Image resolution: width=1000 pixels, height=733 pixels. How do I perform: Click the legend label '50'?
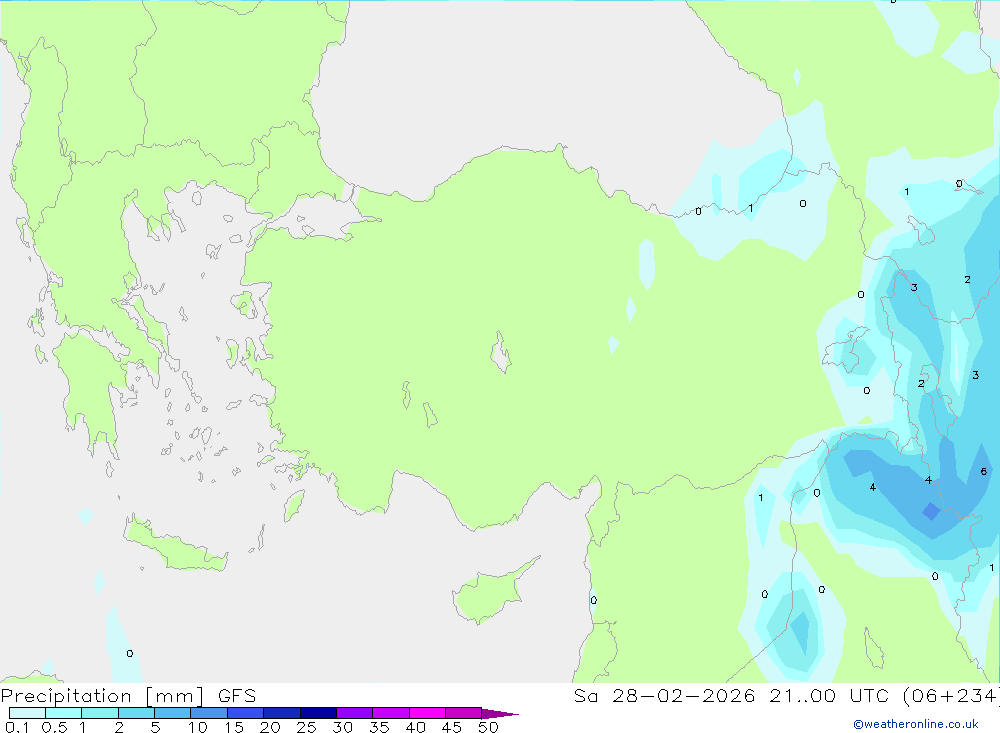point(489,727)
